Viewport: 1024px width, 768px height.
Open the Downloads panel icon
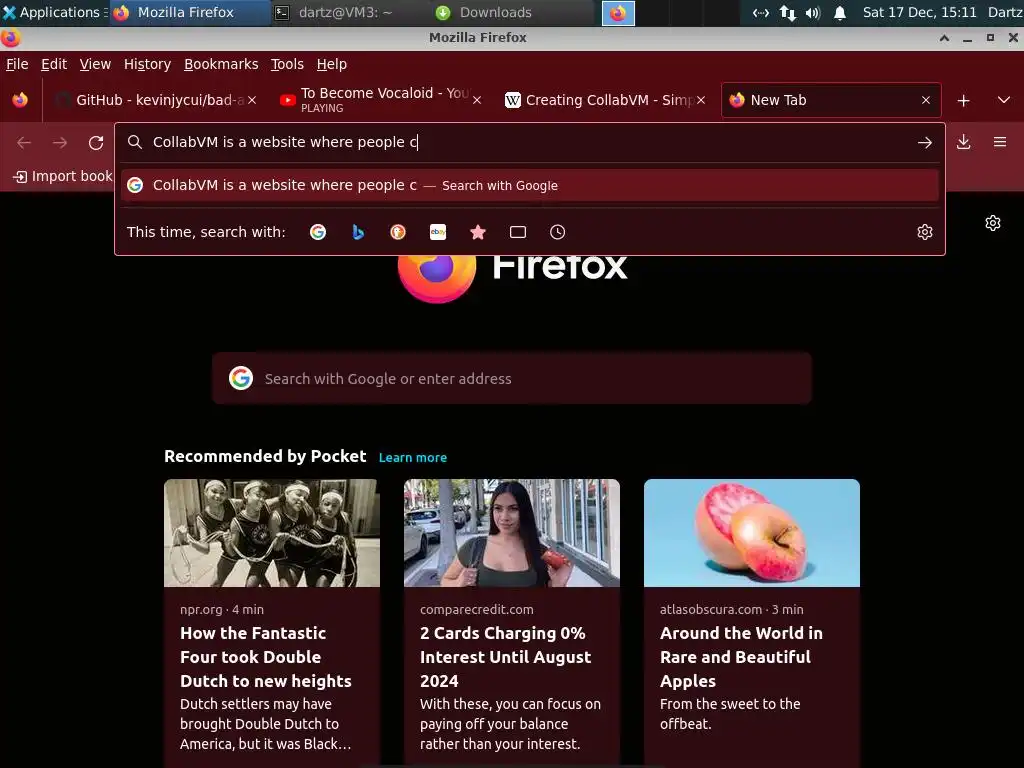pyautogui.click(x=963, y=142)
